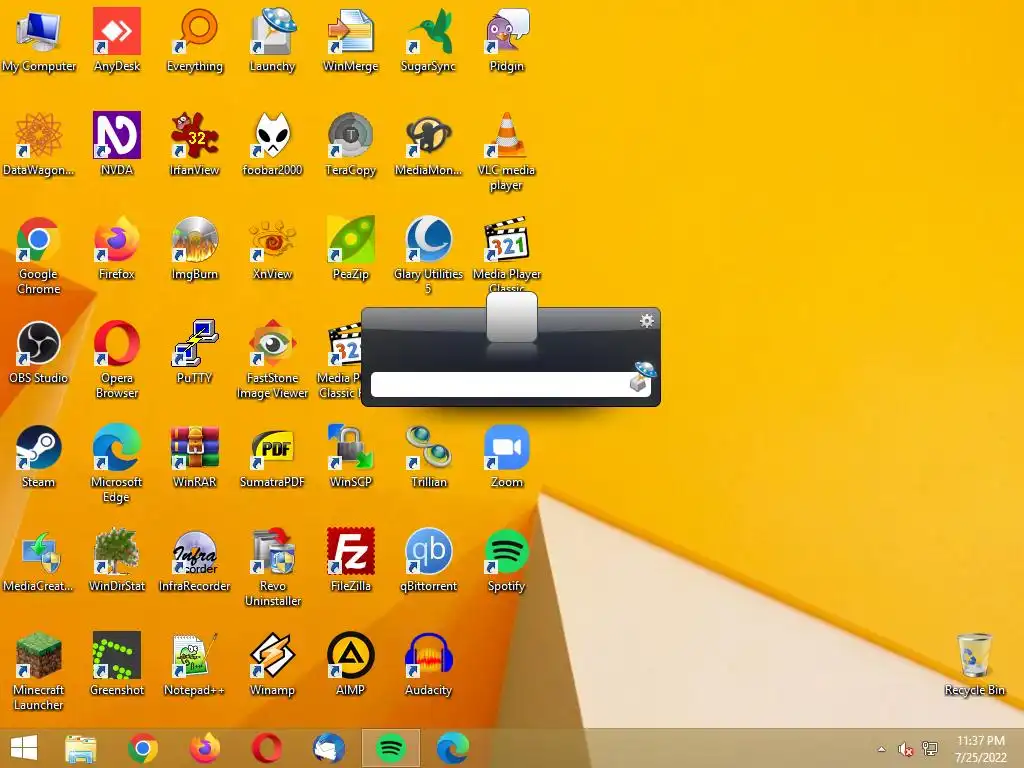Open File Explorer from the taskbar

[81, 748]
